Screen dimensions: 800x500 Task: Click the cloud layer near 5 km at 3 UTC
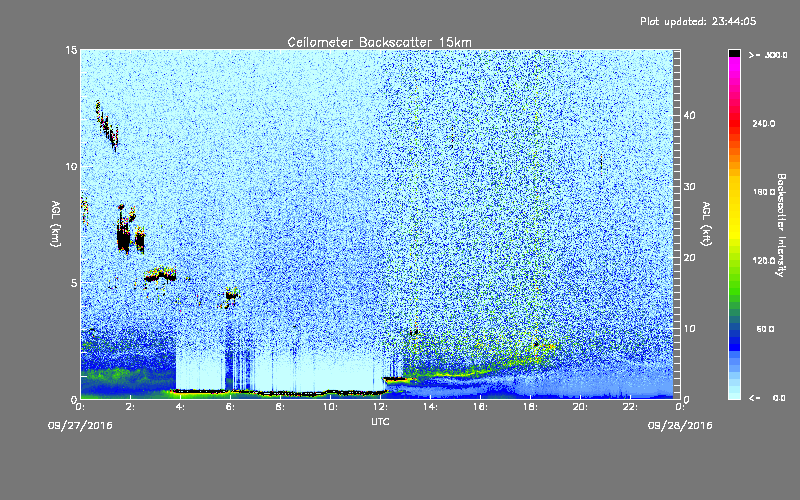tap(160, 276)
